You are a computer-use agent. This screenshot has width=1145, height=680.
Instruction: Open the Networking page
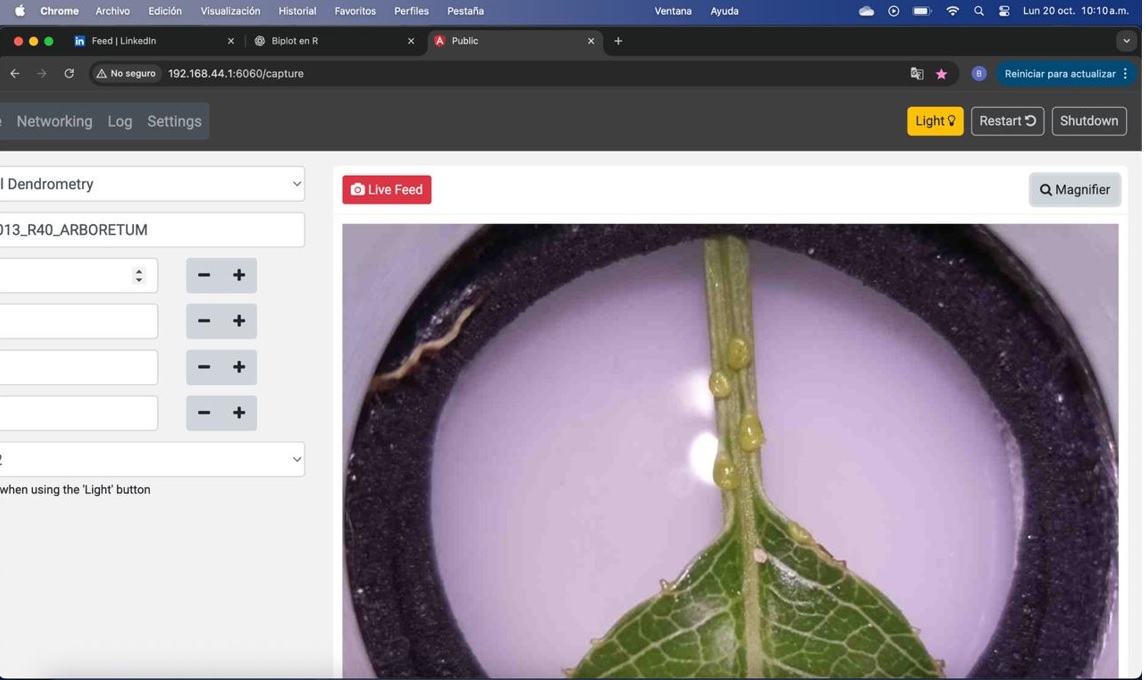point(55,121)
